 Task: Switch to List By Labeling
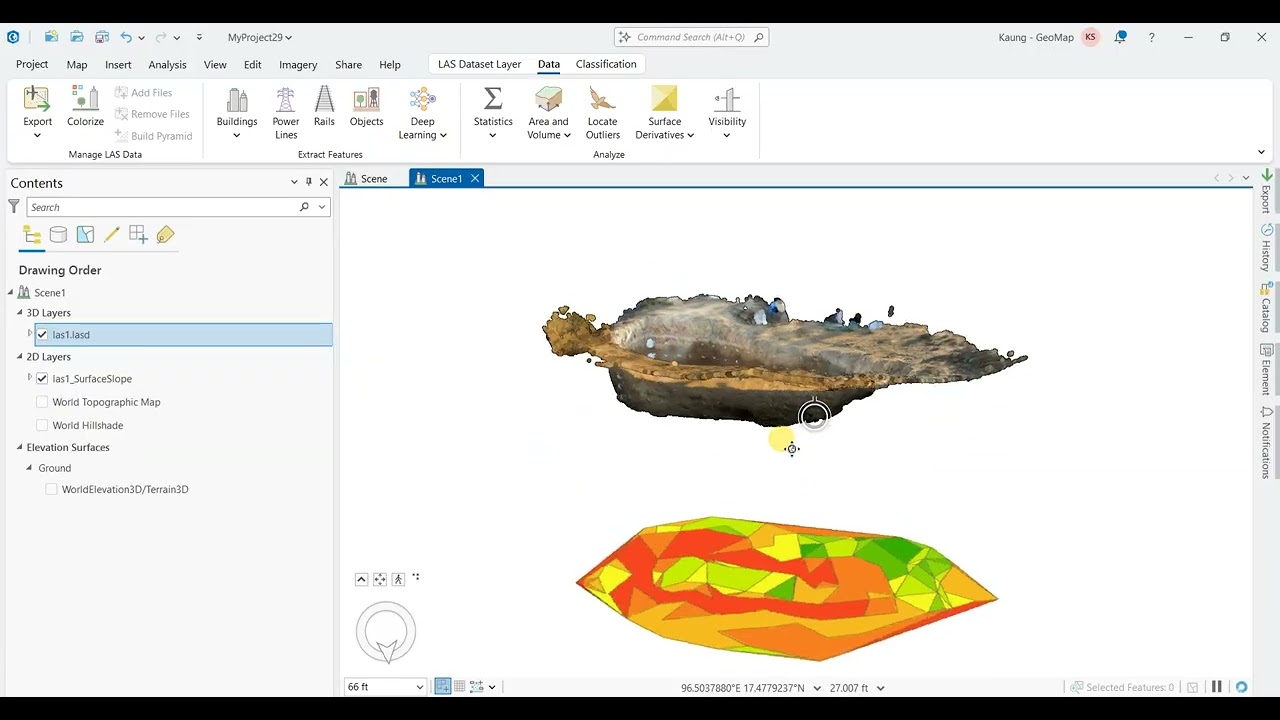pos(165,235)
